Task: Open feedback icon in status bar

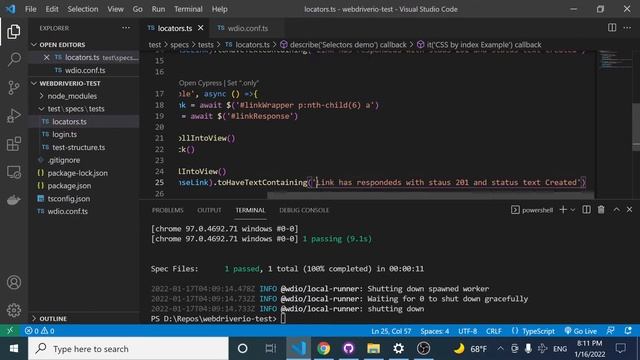Action: (x=610, y=331)
